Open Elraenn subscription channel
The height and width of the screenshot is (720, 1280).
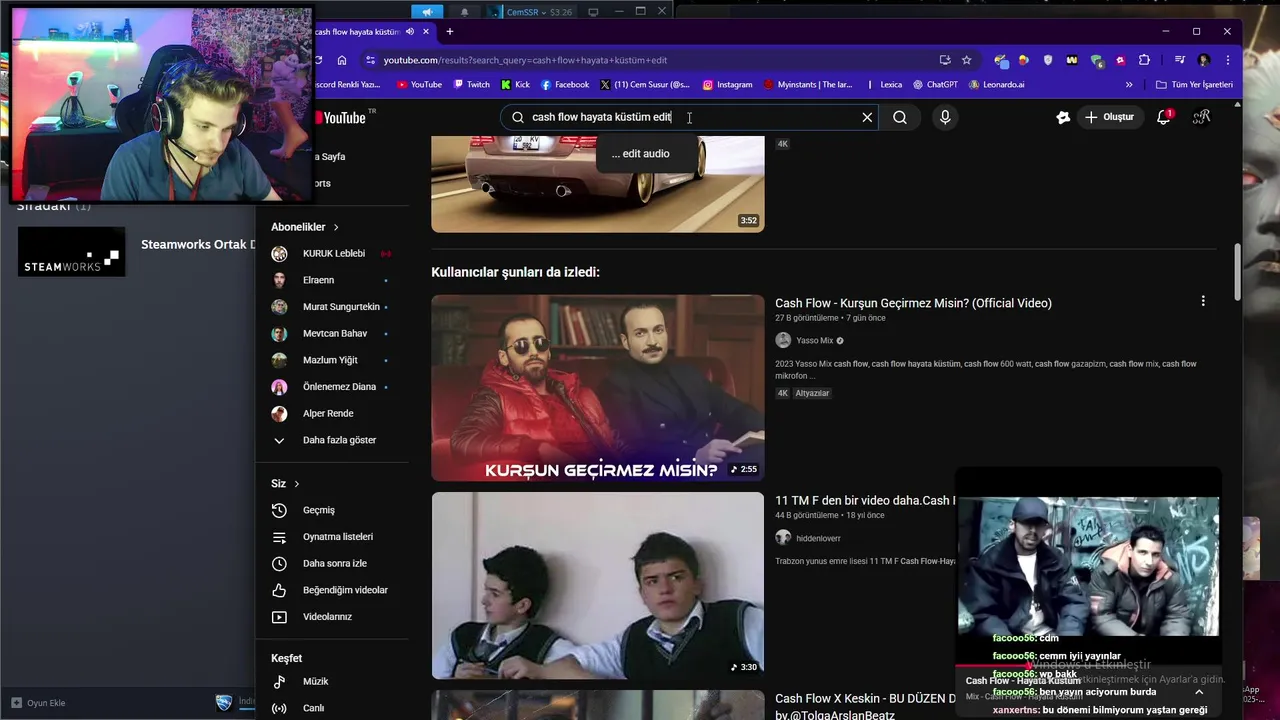point(318,280)
